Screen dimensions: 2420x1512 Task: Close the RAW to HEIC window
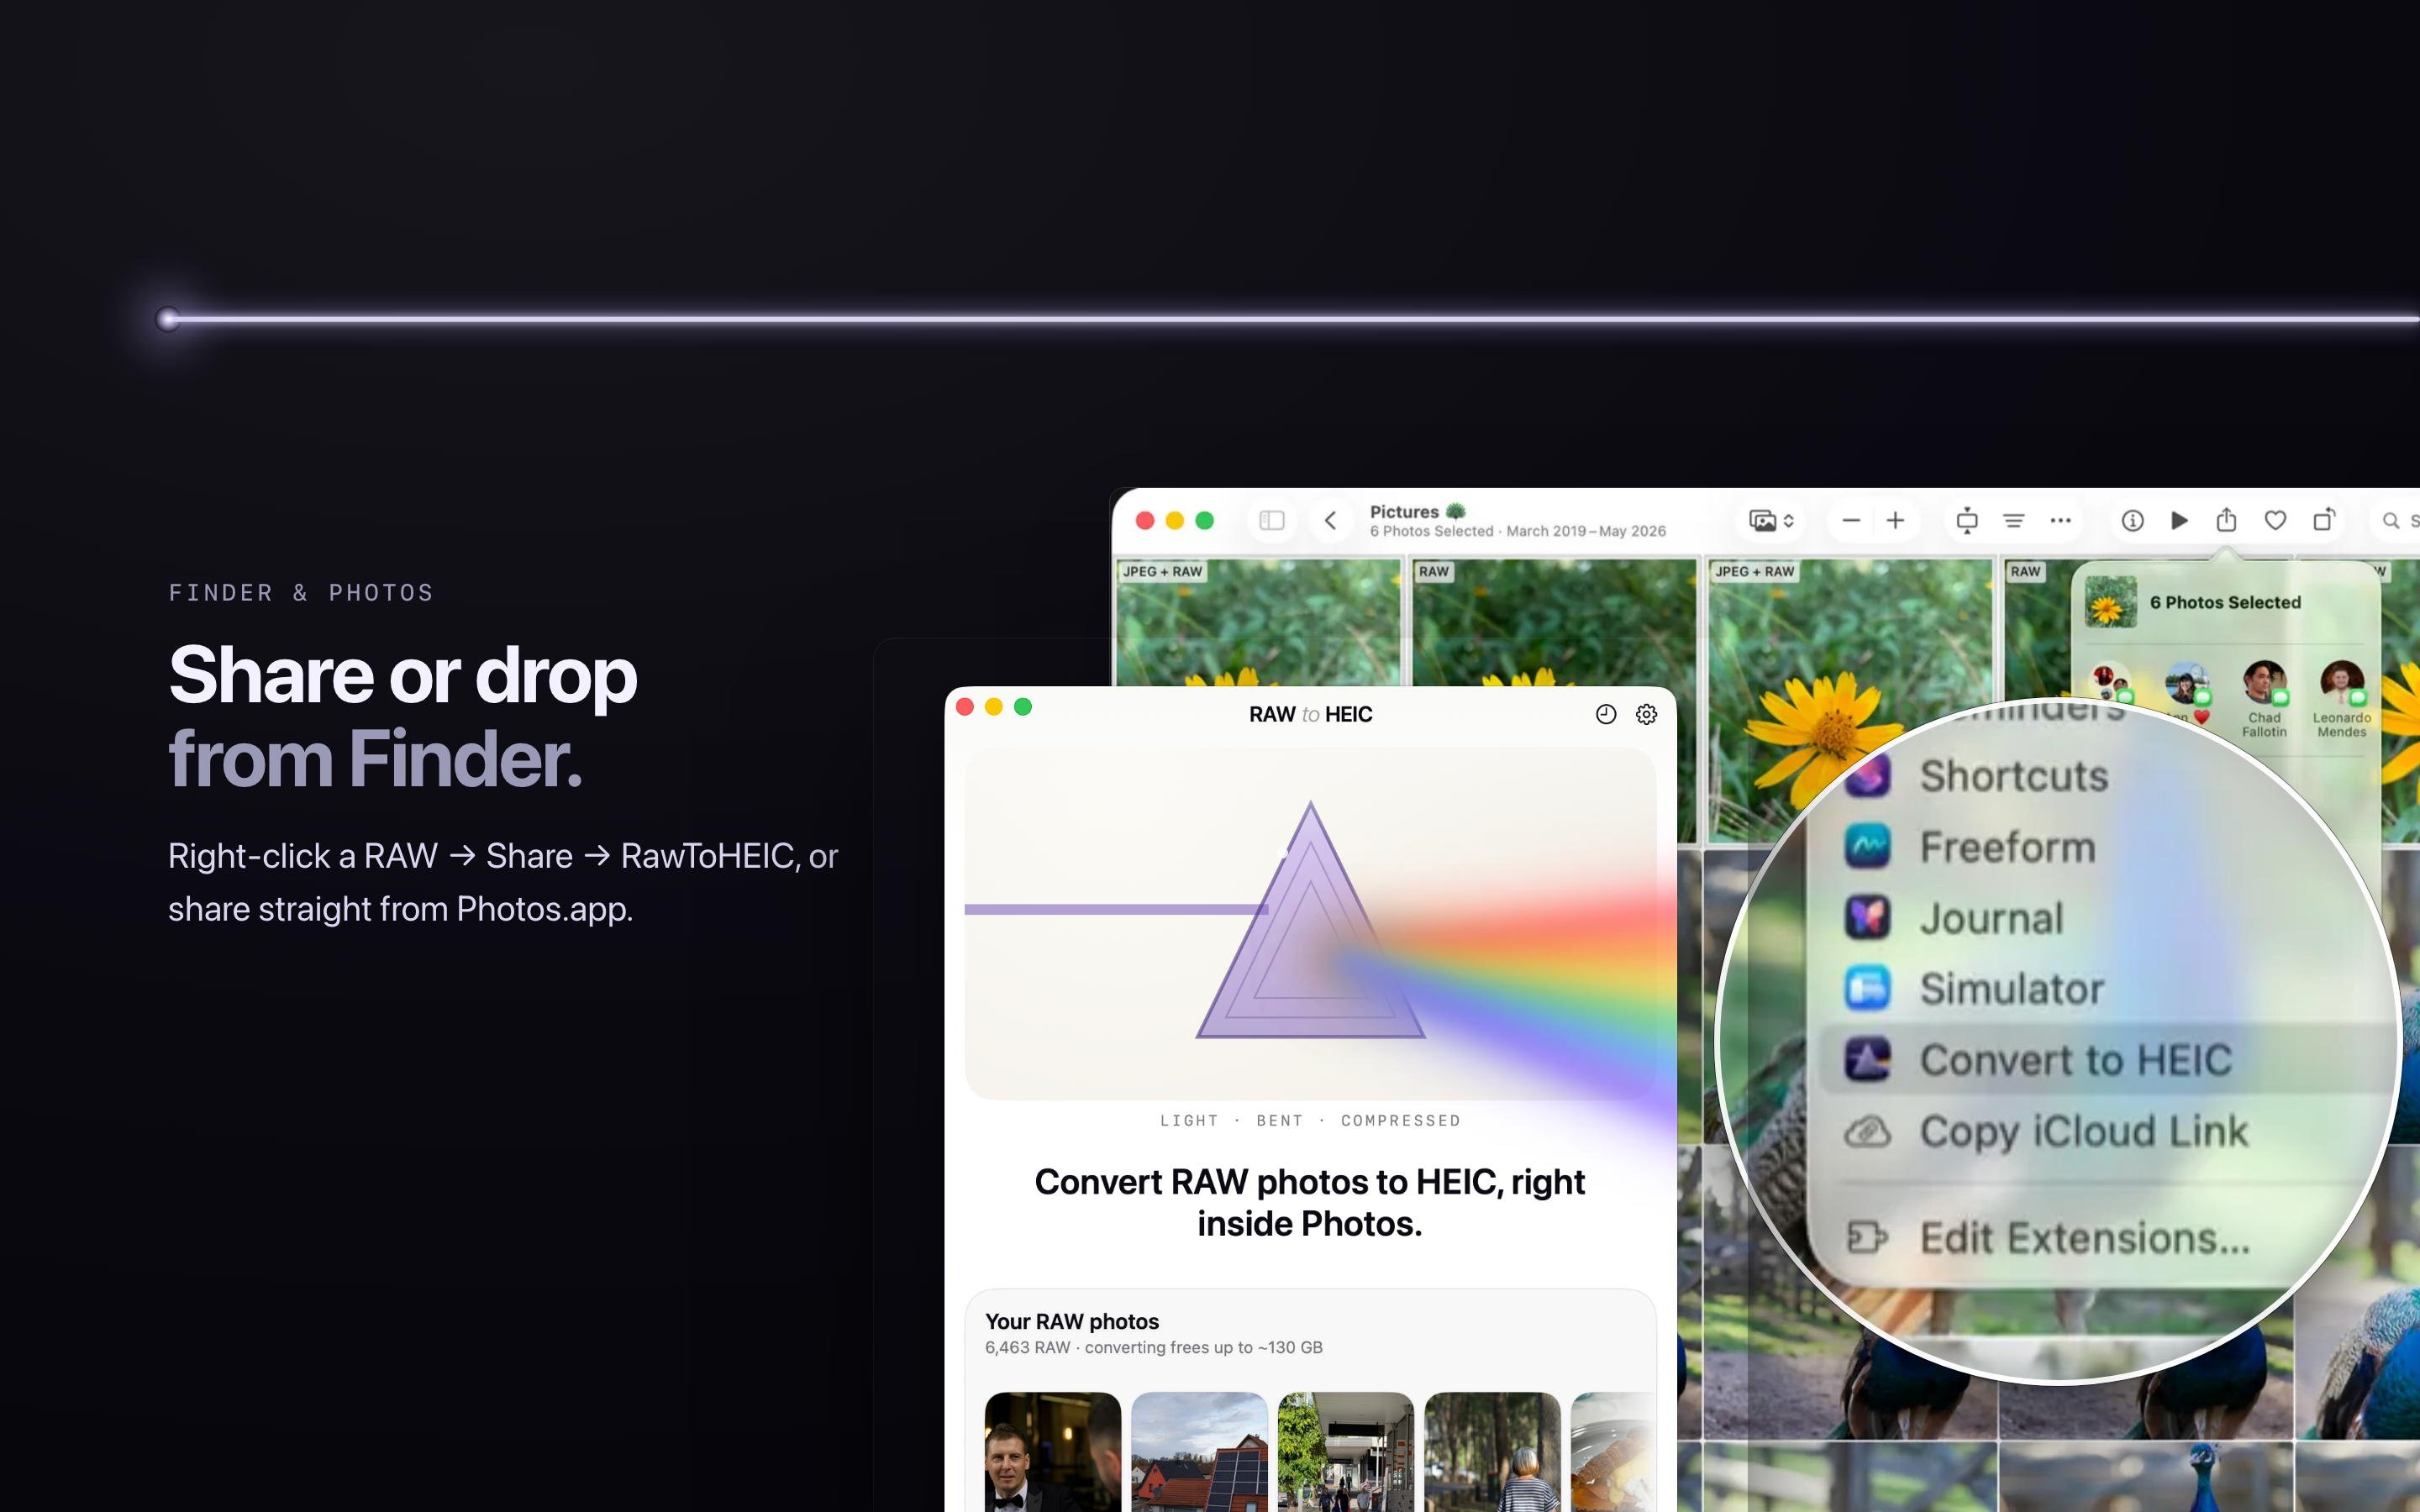tap(965, 707)
